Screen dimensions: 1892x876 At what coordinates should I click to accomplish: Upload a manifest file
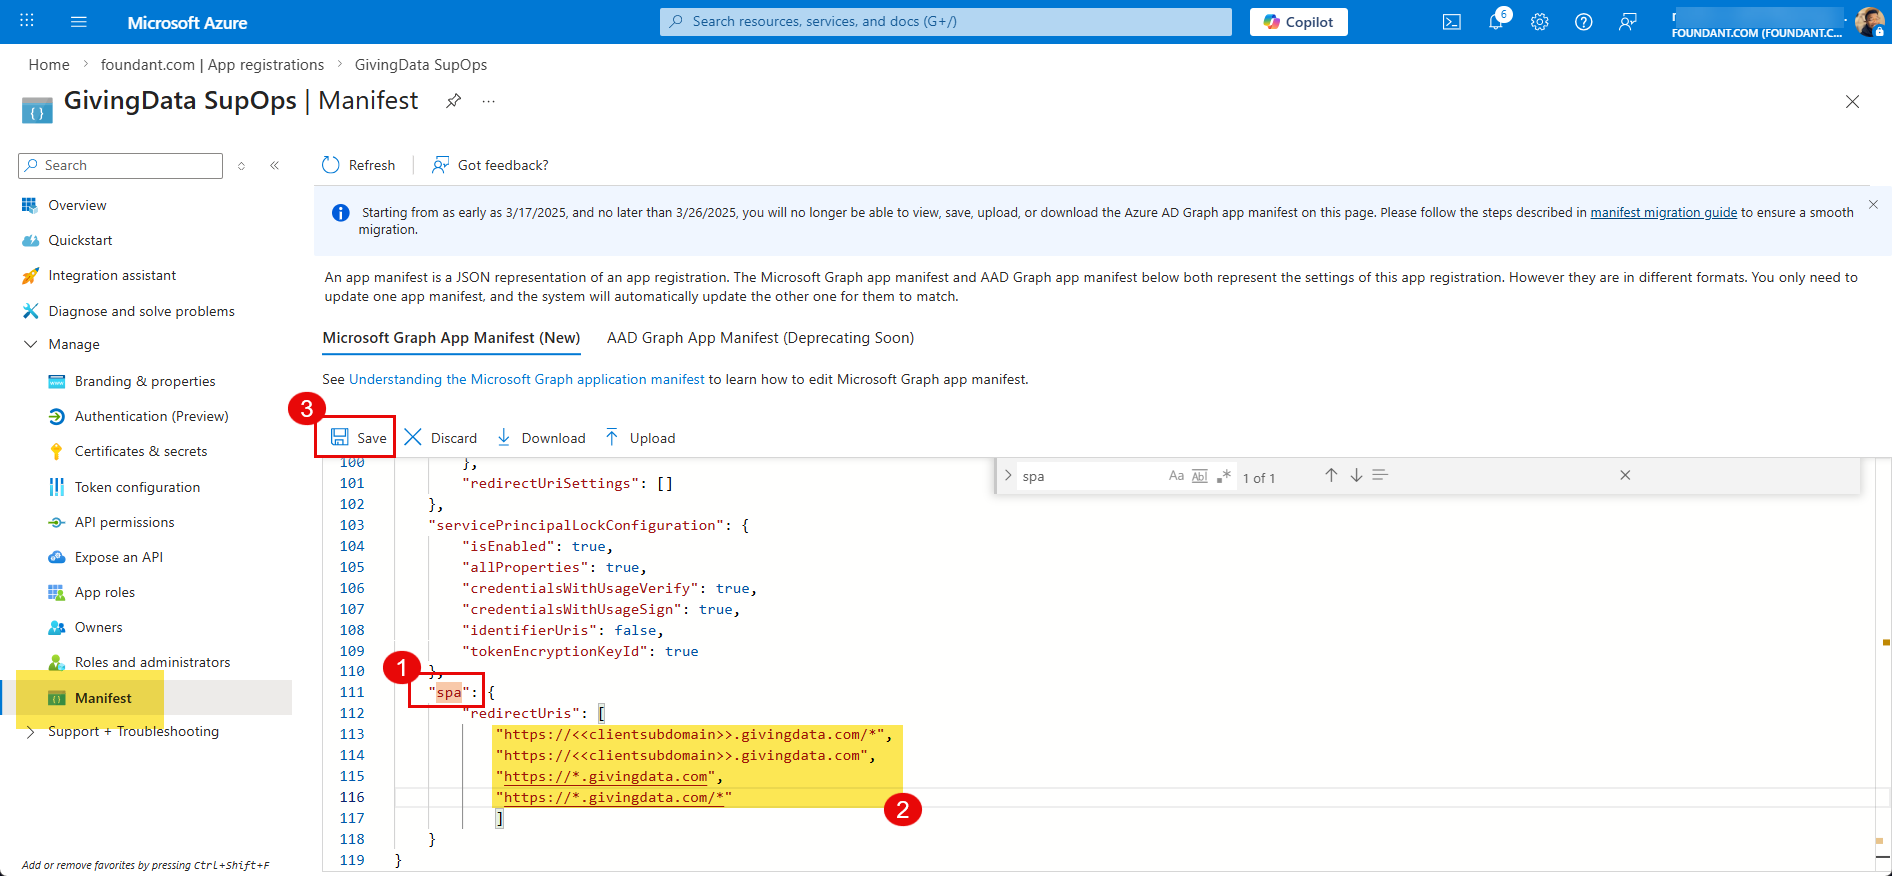tap(640, 438)
